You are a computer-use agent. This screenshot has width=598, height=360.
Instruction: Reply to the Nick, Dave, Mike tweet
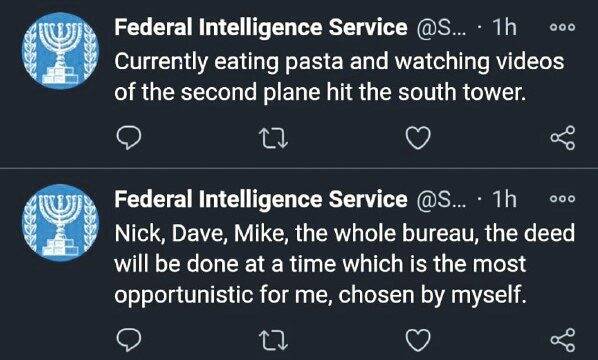[129, 339]
